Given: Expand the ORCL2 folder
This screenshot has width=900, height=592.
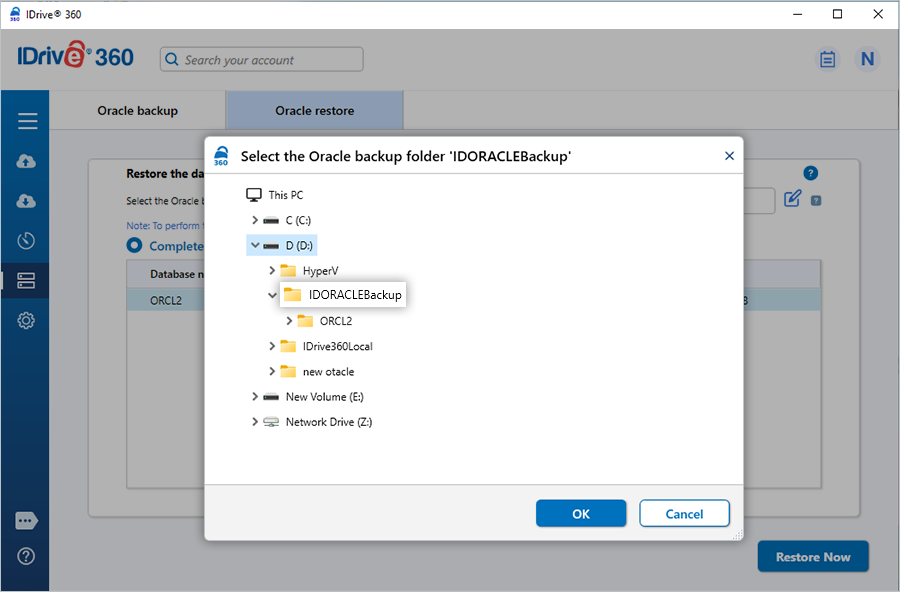Looking at the screenshot, I should click(290, 321).
